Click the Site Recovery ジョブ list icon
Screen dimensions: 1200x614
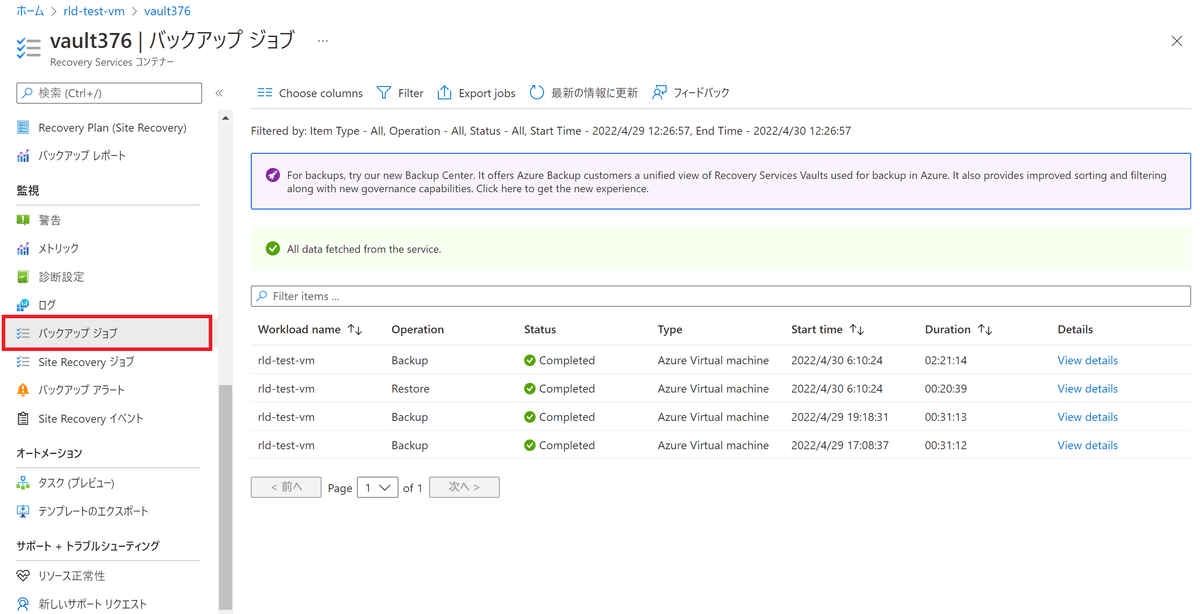point(23,362)
